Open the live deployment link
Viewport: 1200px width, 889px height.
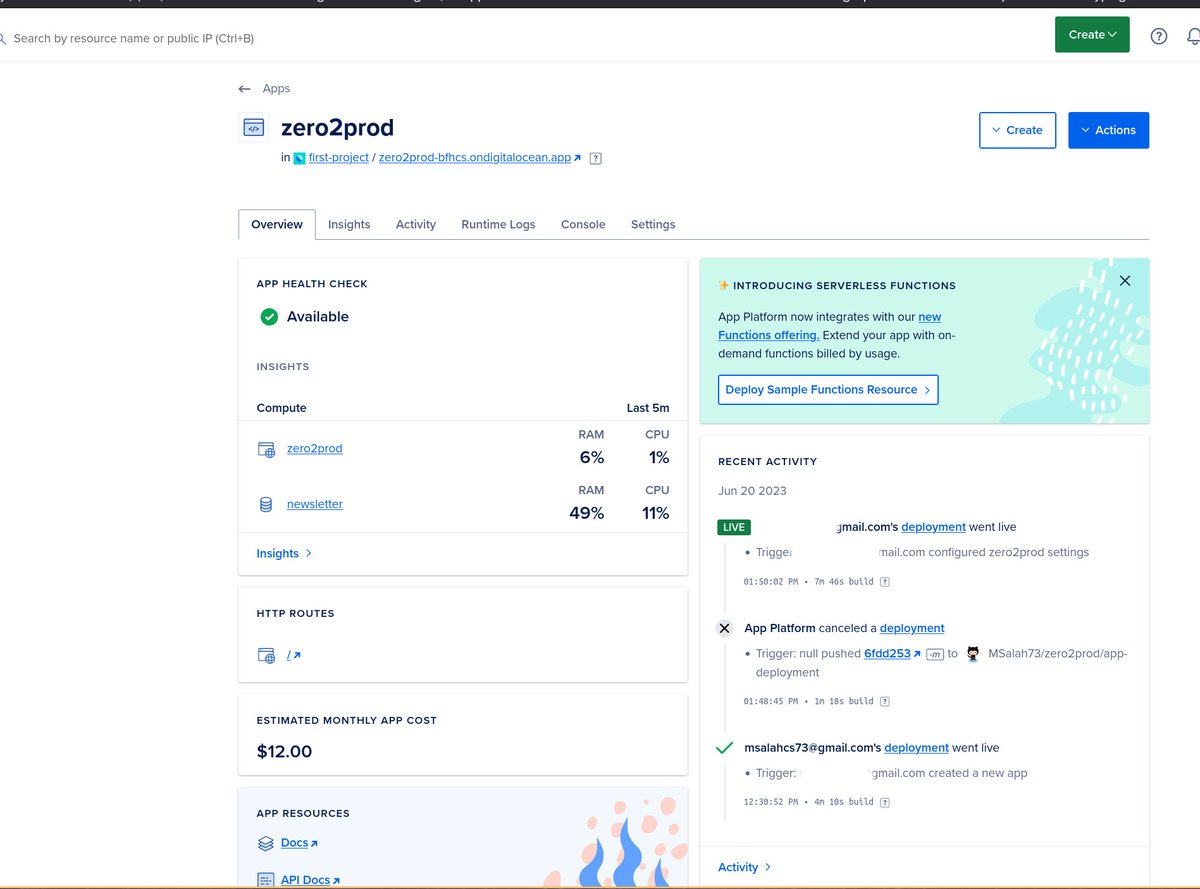[x=933, y=527]
